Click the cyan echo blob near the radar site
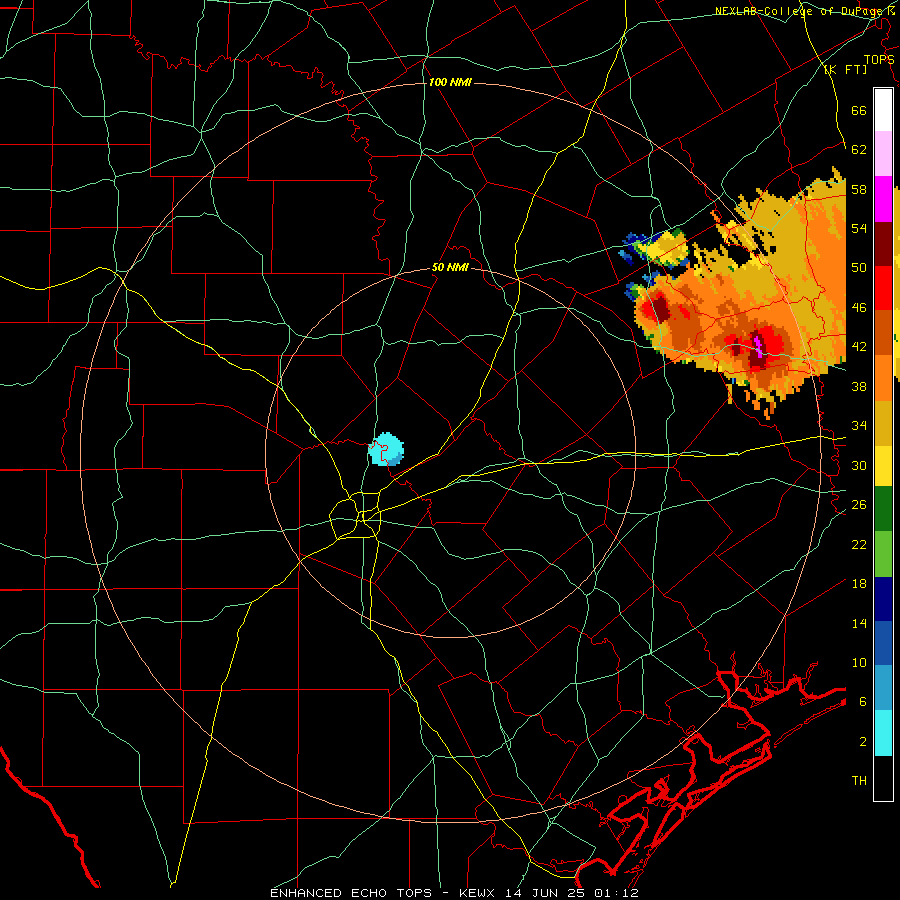Screen dimensions: 900x900 [x=386, y=449]
